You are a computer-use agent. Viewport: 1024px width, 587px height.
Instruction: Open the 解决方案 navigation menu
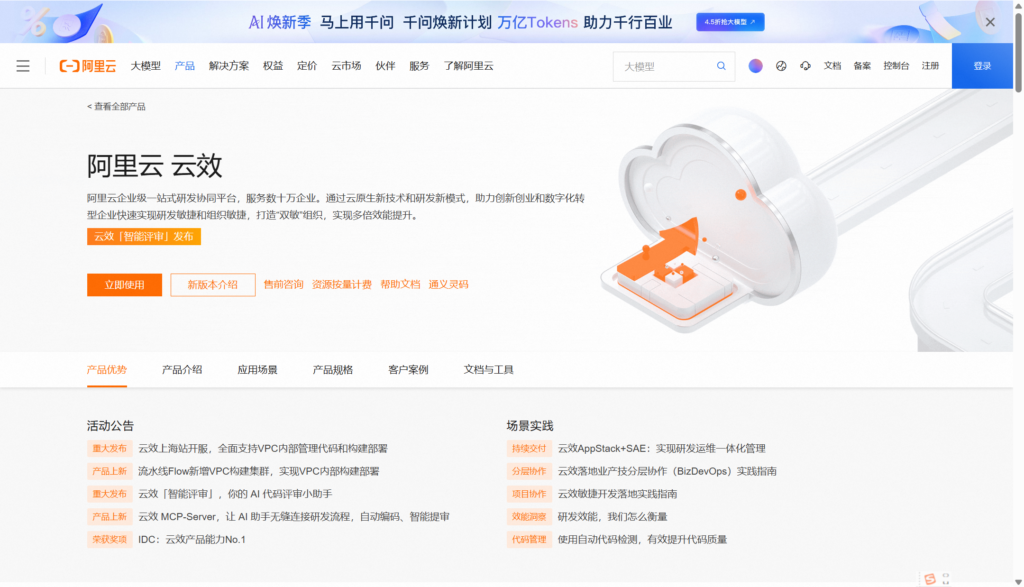pos(229,66)
